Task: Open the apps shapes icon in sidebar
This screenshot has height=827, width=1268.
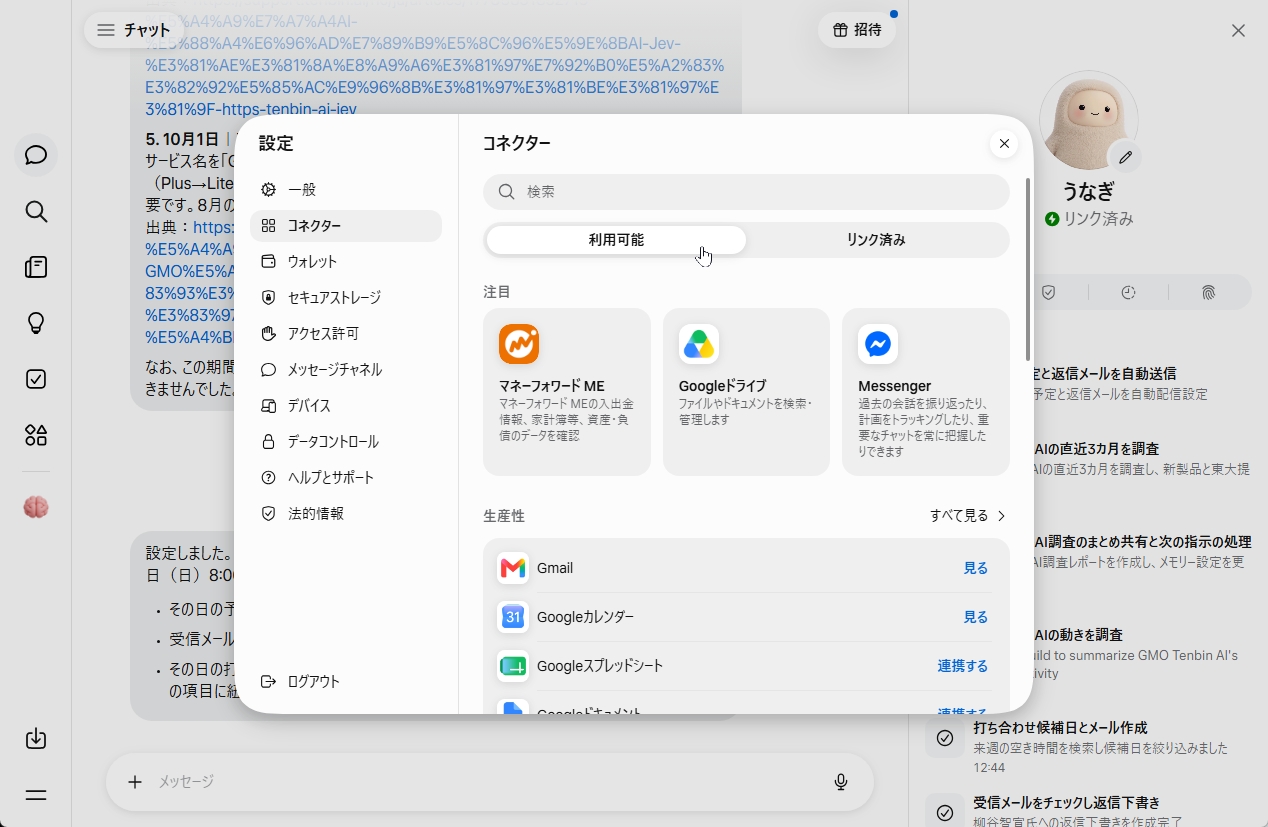Action: click(36, 435)
